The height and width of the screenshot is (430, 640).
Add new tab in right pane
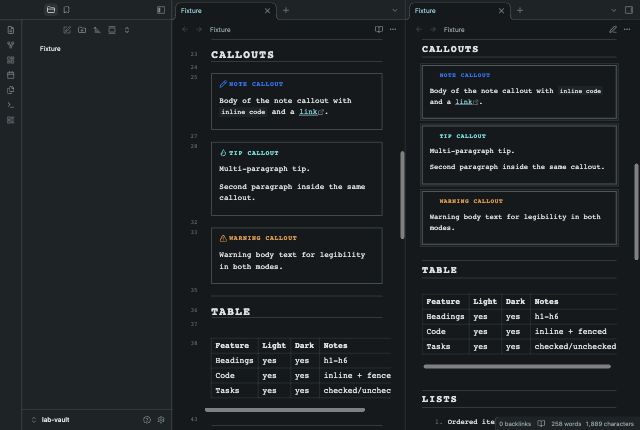click(520, 10)
